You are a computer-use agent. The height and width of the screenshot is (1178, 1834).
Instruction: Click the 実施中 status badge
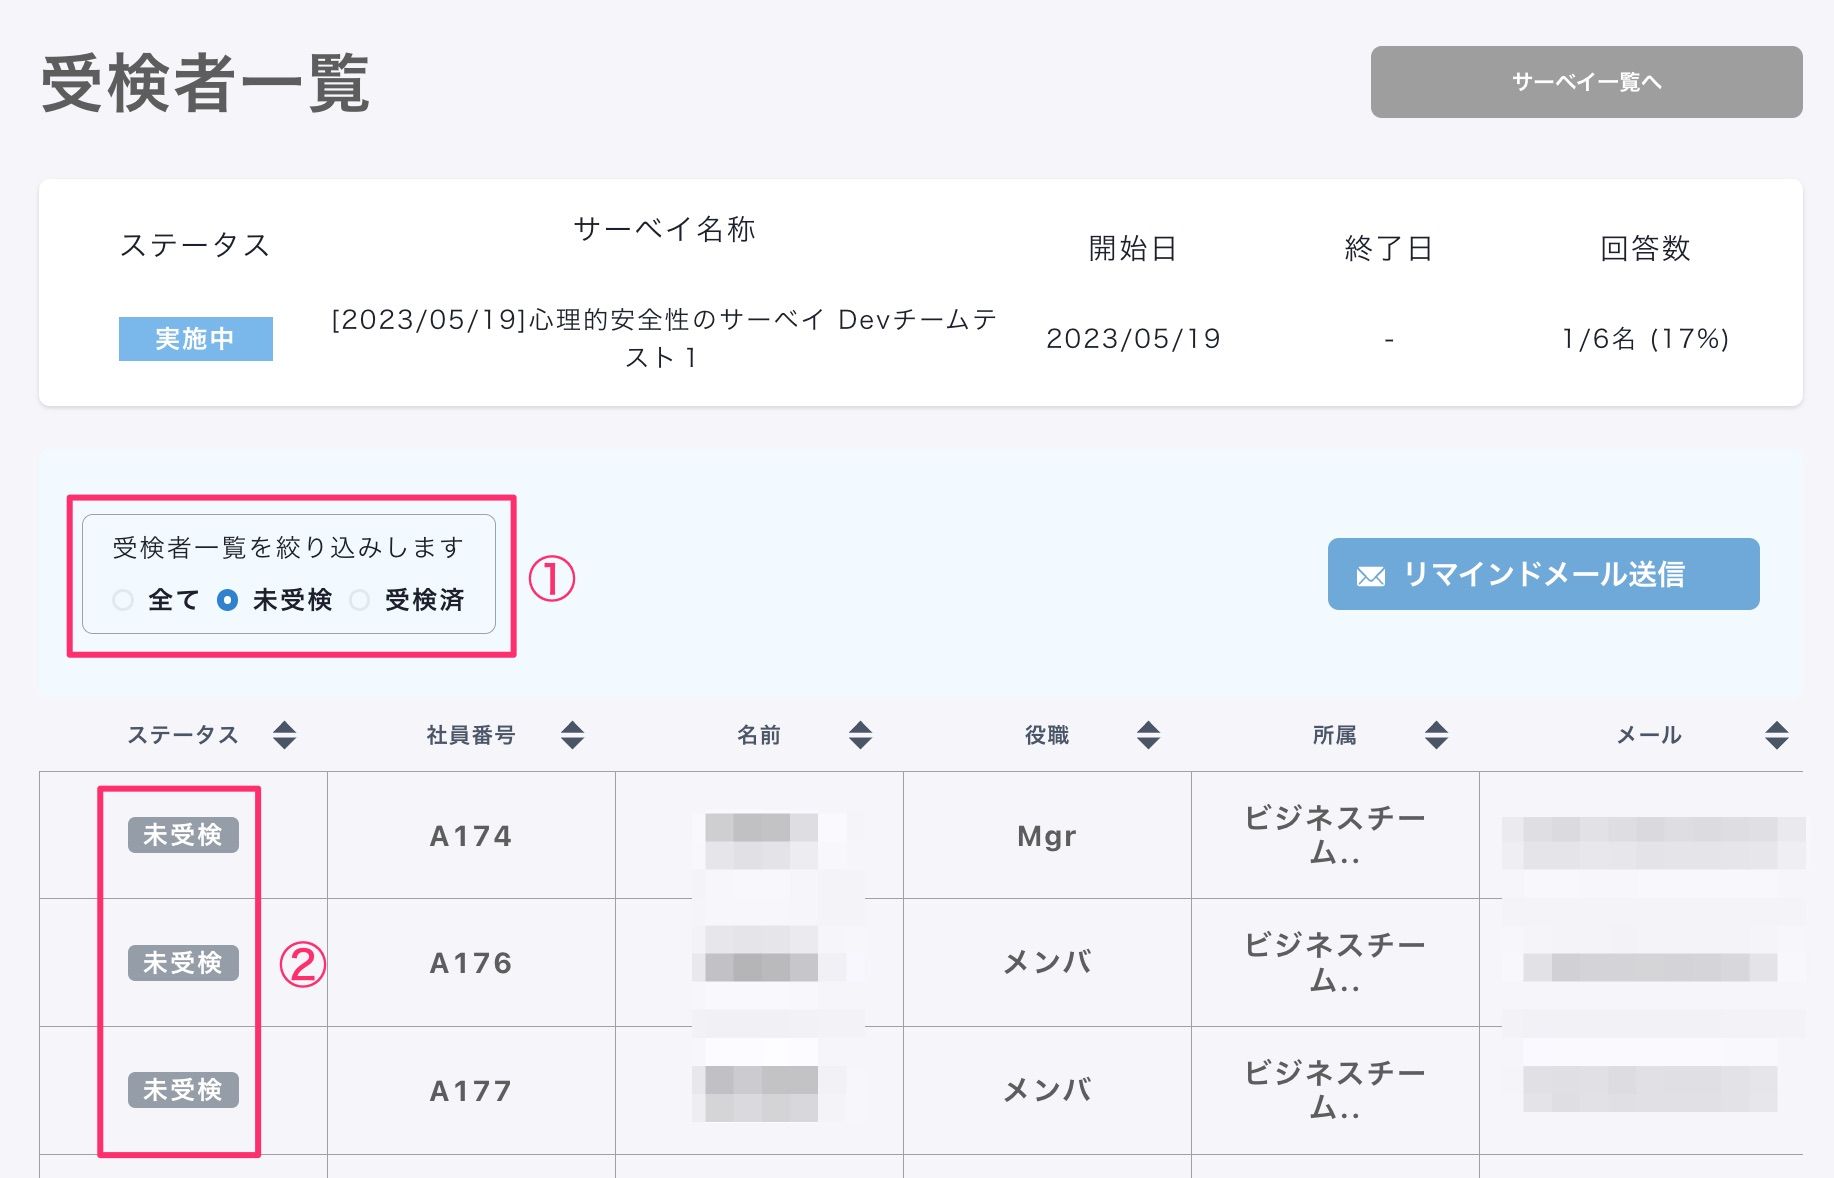click(x=195, y=339)
